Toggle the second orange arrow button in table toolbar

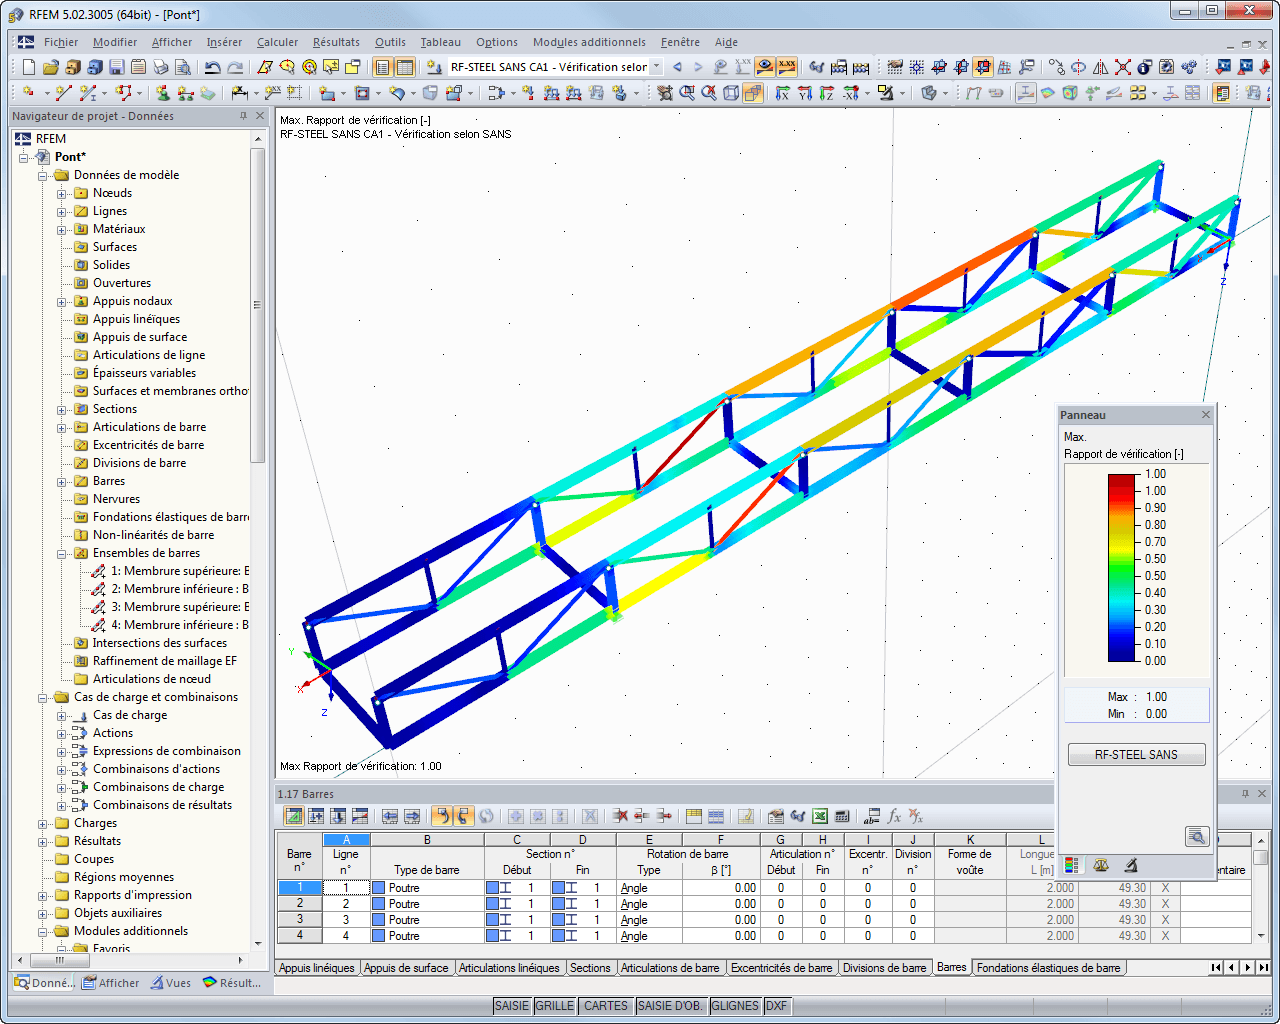point(463,816)
